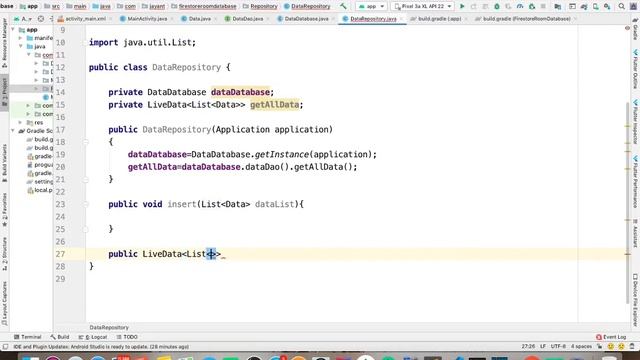Switch to the MainActivity.java tab
The image size is (640, 360).
(146, 19)
